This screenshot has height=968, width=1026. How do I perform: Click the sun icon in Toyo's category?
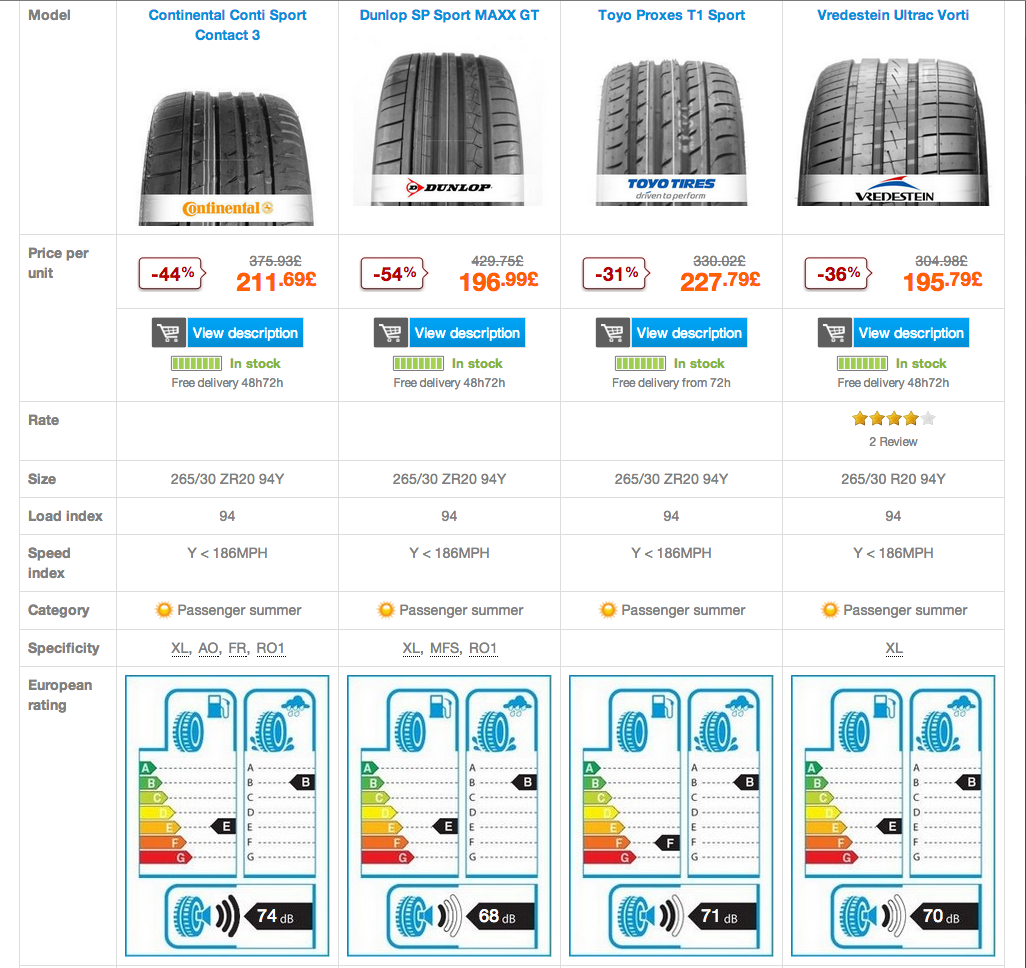pyautogui.click(x=607, y=610)
